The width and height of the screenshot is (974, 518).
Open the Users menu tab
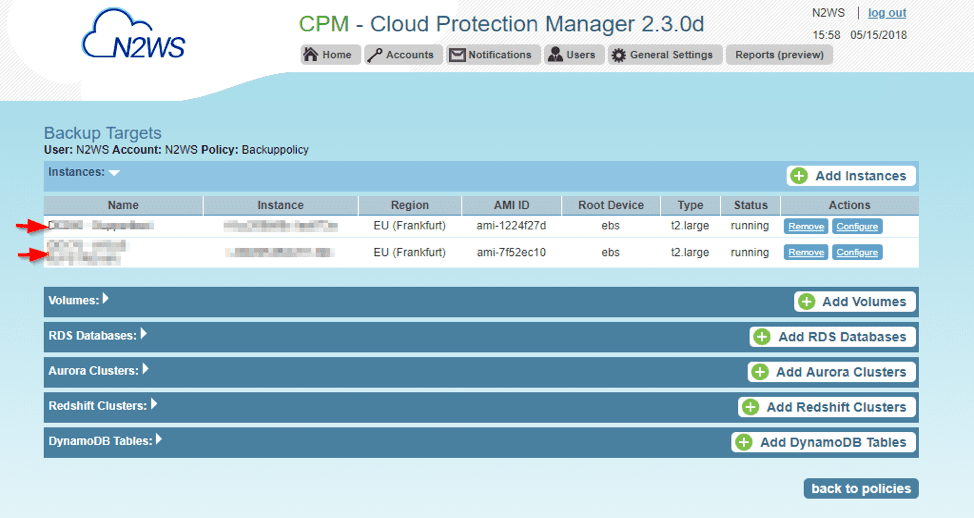[573, 55]
